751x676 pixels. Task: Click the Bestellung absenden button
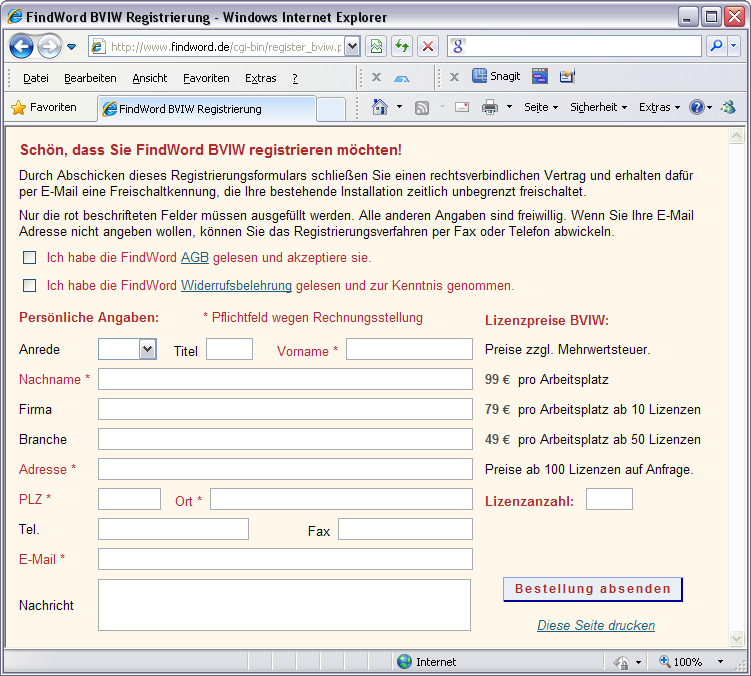[592, 589]
